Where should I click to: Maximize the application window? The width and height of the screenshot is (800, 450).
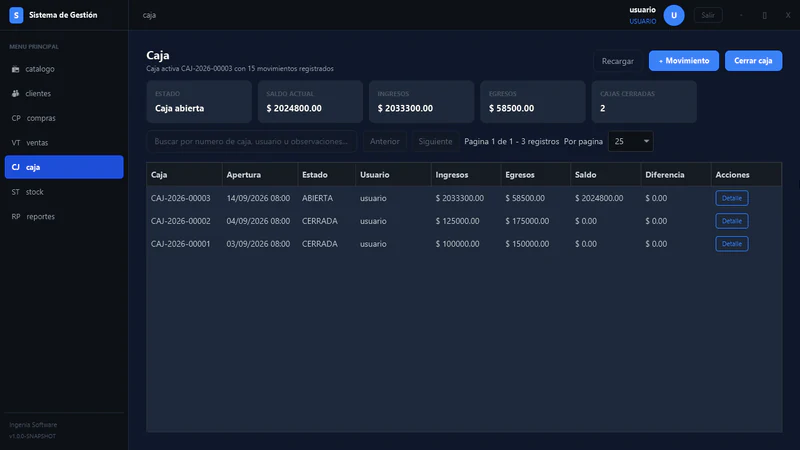click(x=764, y=15)
